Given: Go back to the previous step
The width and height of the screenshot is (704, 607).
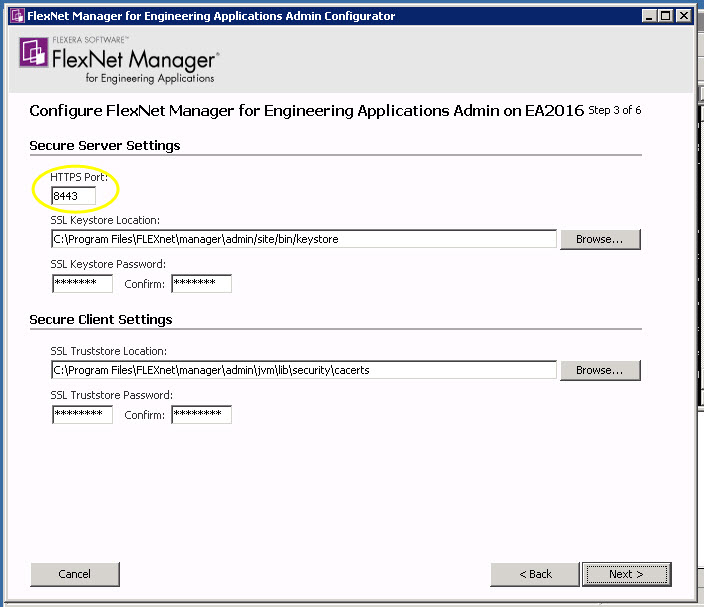Looking at the screenshot, I should click(x=535, y=574).
